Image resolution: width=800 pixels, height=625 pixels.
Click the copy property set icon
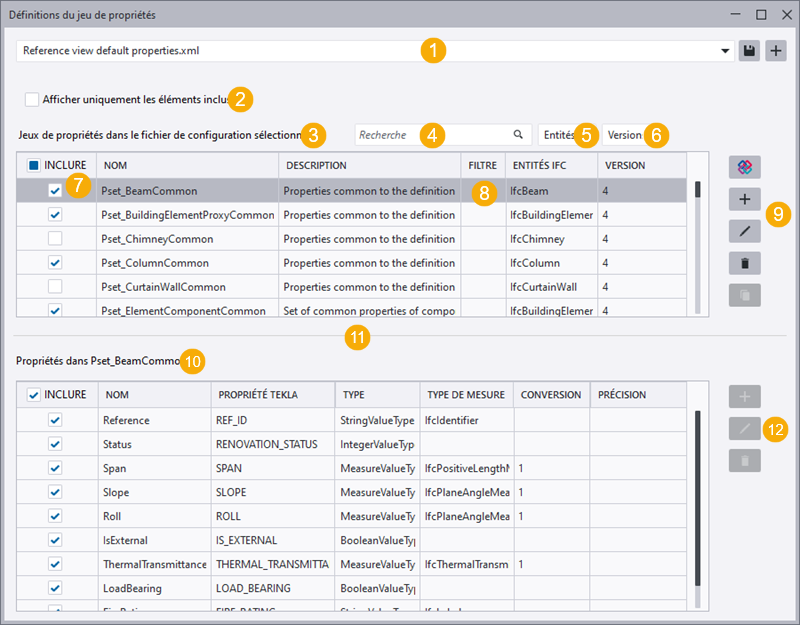tap(744, 295)
